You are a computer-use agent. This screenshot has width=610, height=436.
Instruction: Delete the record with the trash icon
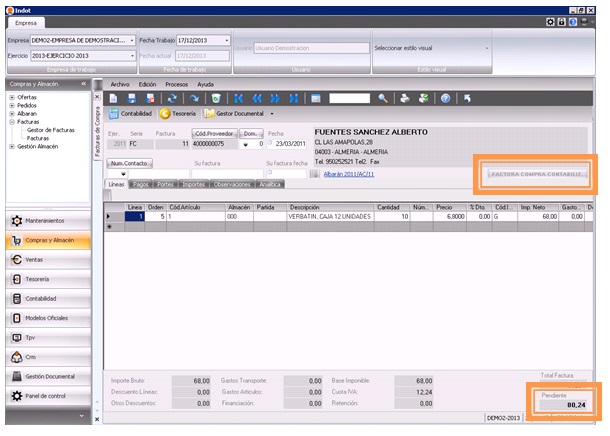[x=216, y=99]
